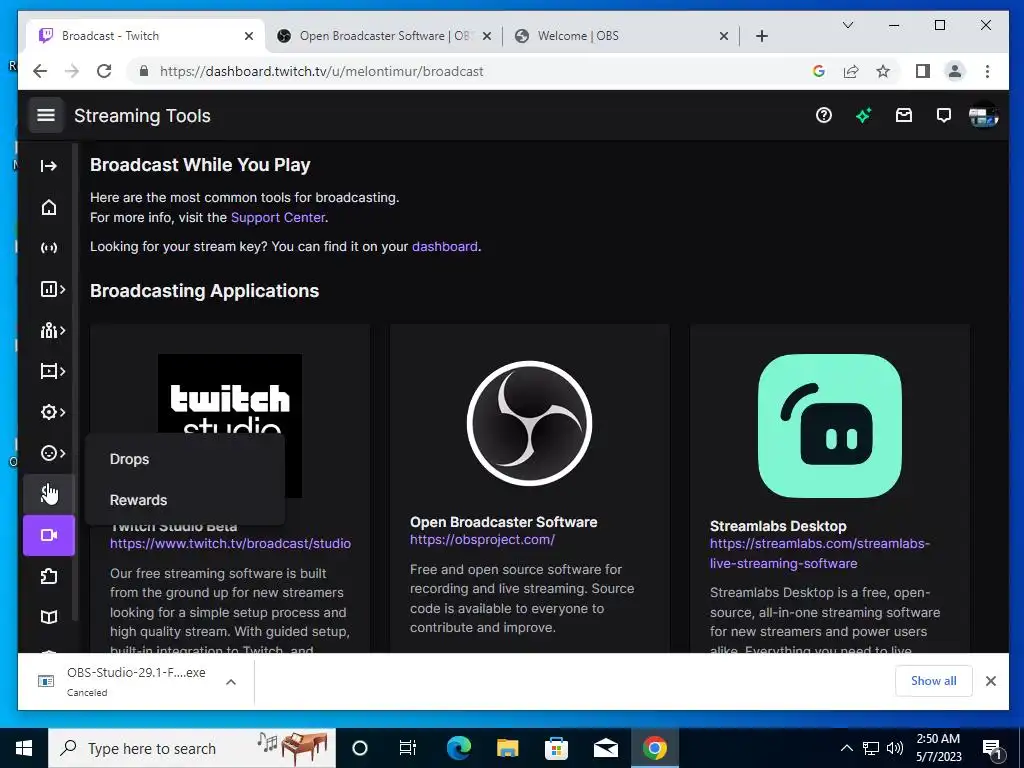Choose Rewards from the flyout menu
This screenshot has width=1024, height=768.
coord(138,500)
